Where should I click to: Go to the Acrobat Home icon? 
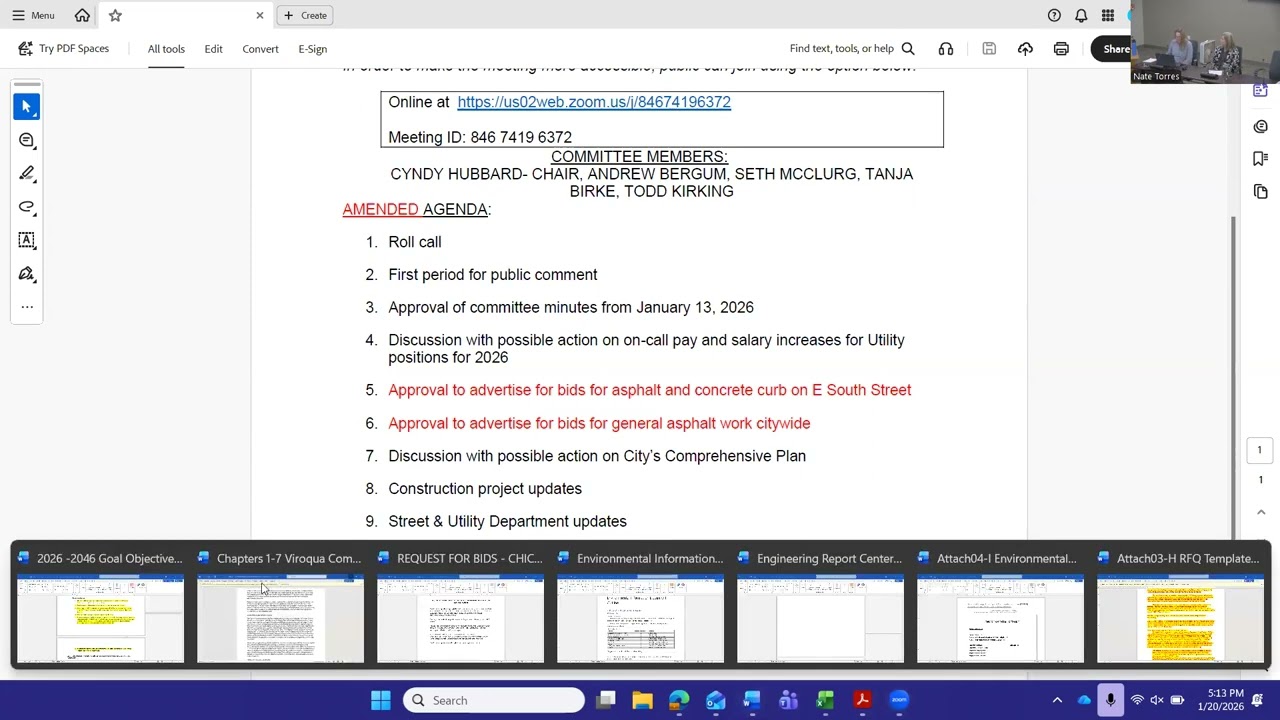[x=82, y=15]
